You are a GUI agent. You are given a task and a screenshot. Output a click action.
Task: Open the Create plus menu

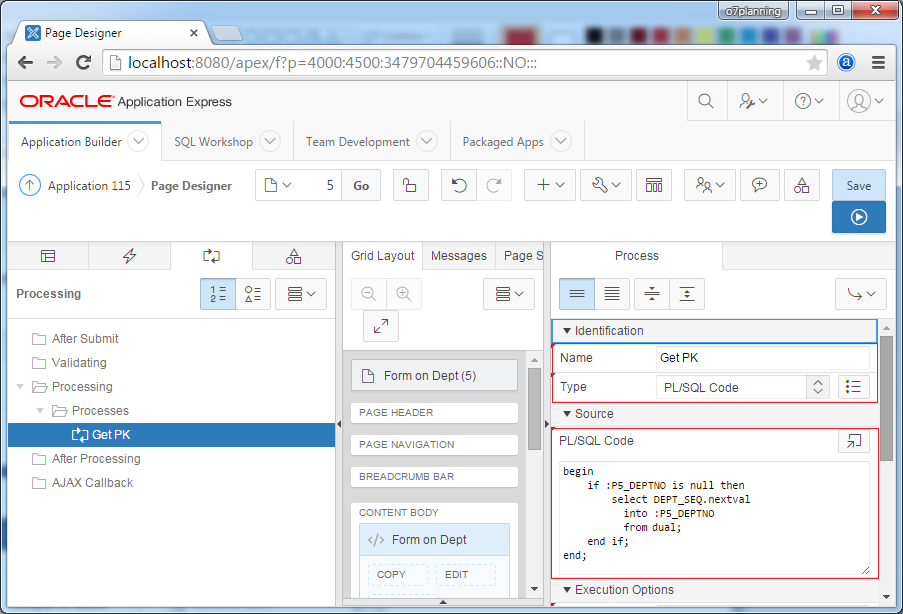tap(550, 185)
